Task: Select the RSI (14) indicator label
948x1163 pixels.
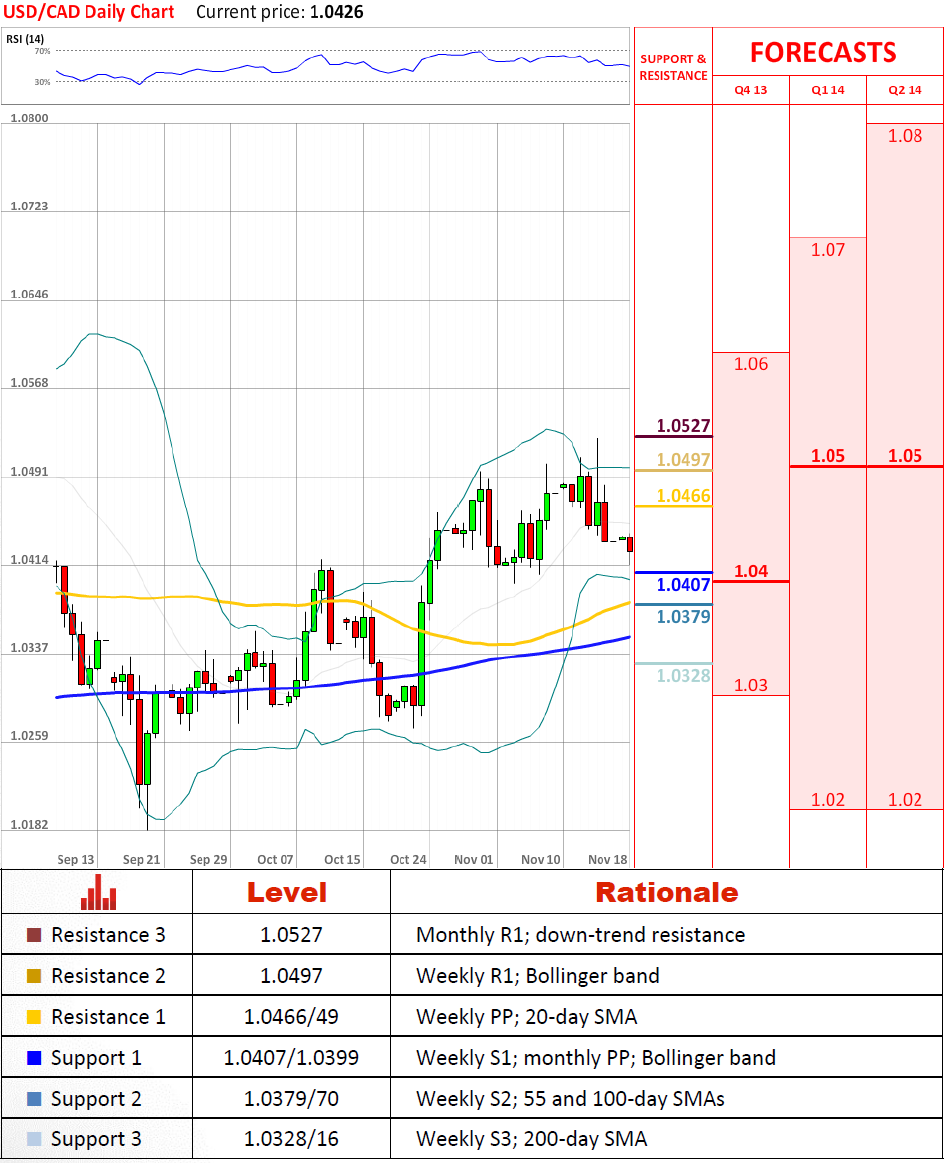Action: coord(26,39)
